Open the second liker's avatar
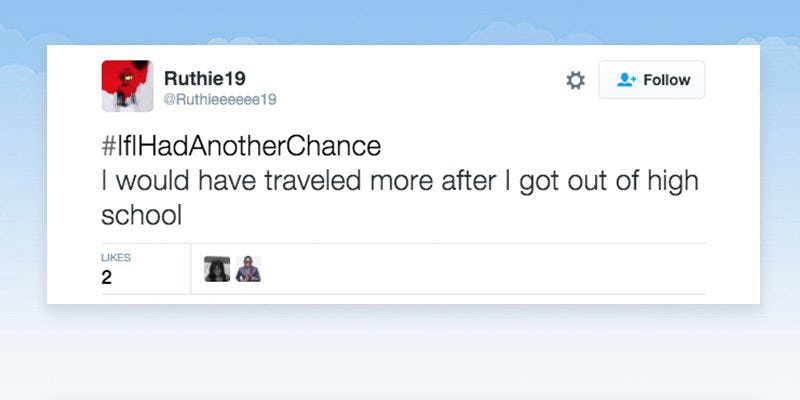Screen dimensions: 800x400 [248, 269]
